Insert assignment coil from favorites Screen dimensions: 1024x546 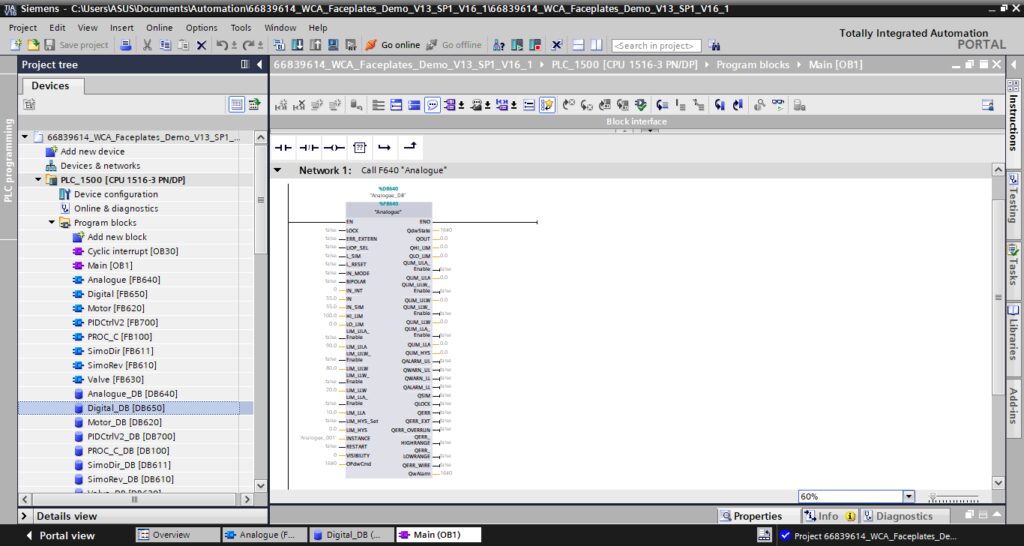click(x=334, y=148)
